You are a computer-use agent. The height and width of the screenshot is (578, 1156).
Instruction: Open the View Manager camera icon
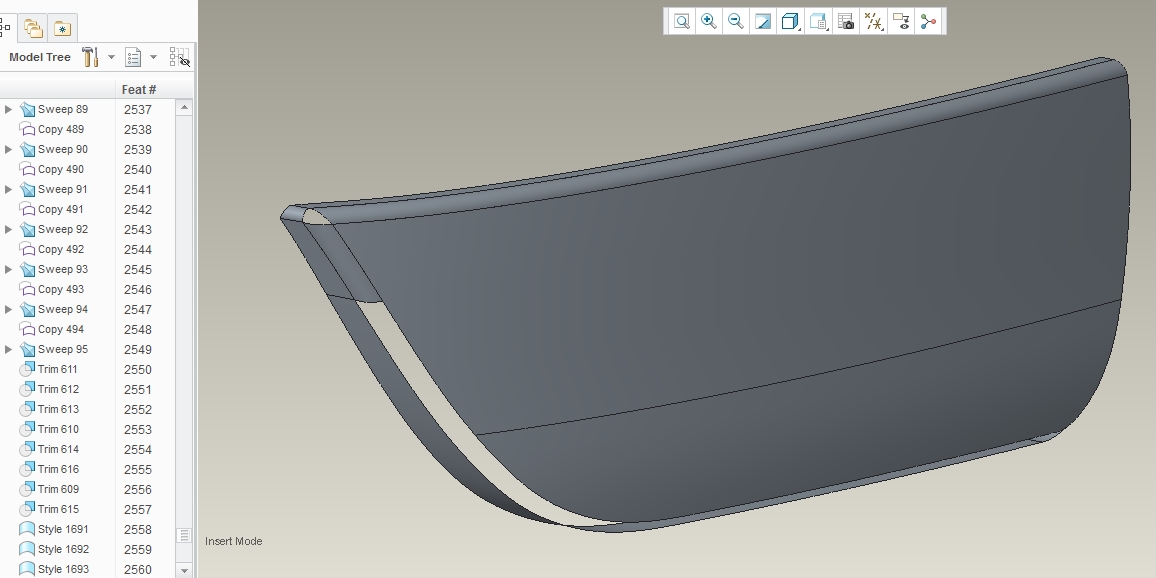(x=846, y=21)
